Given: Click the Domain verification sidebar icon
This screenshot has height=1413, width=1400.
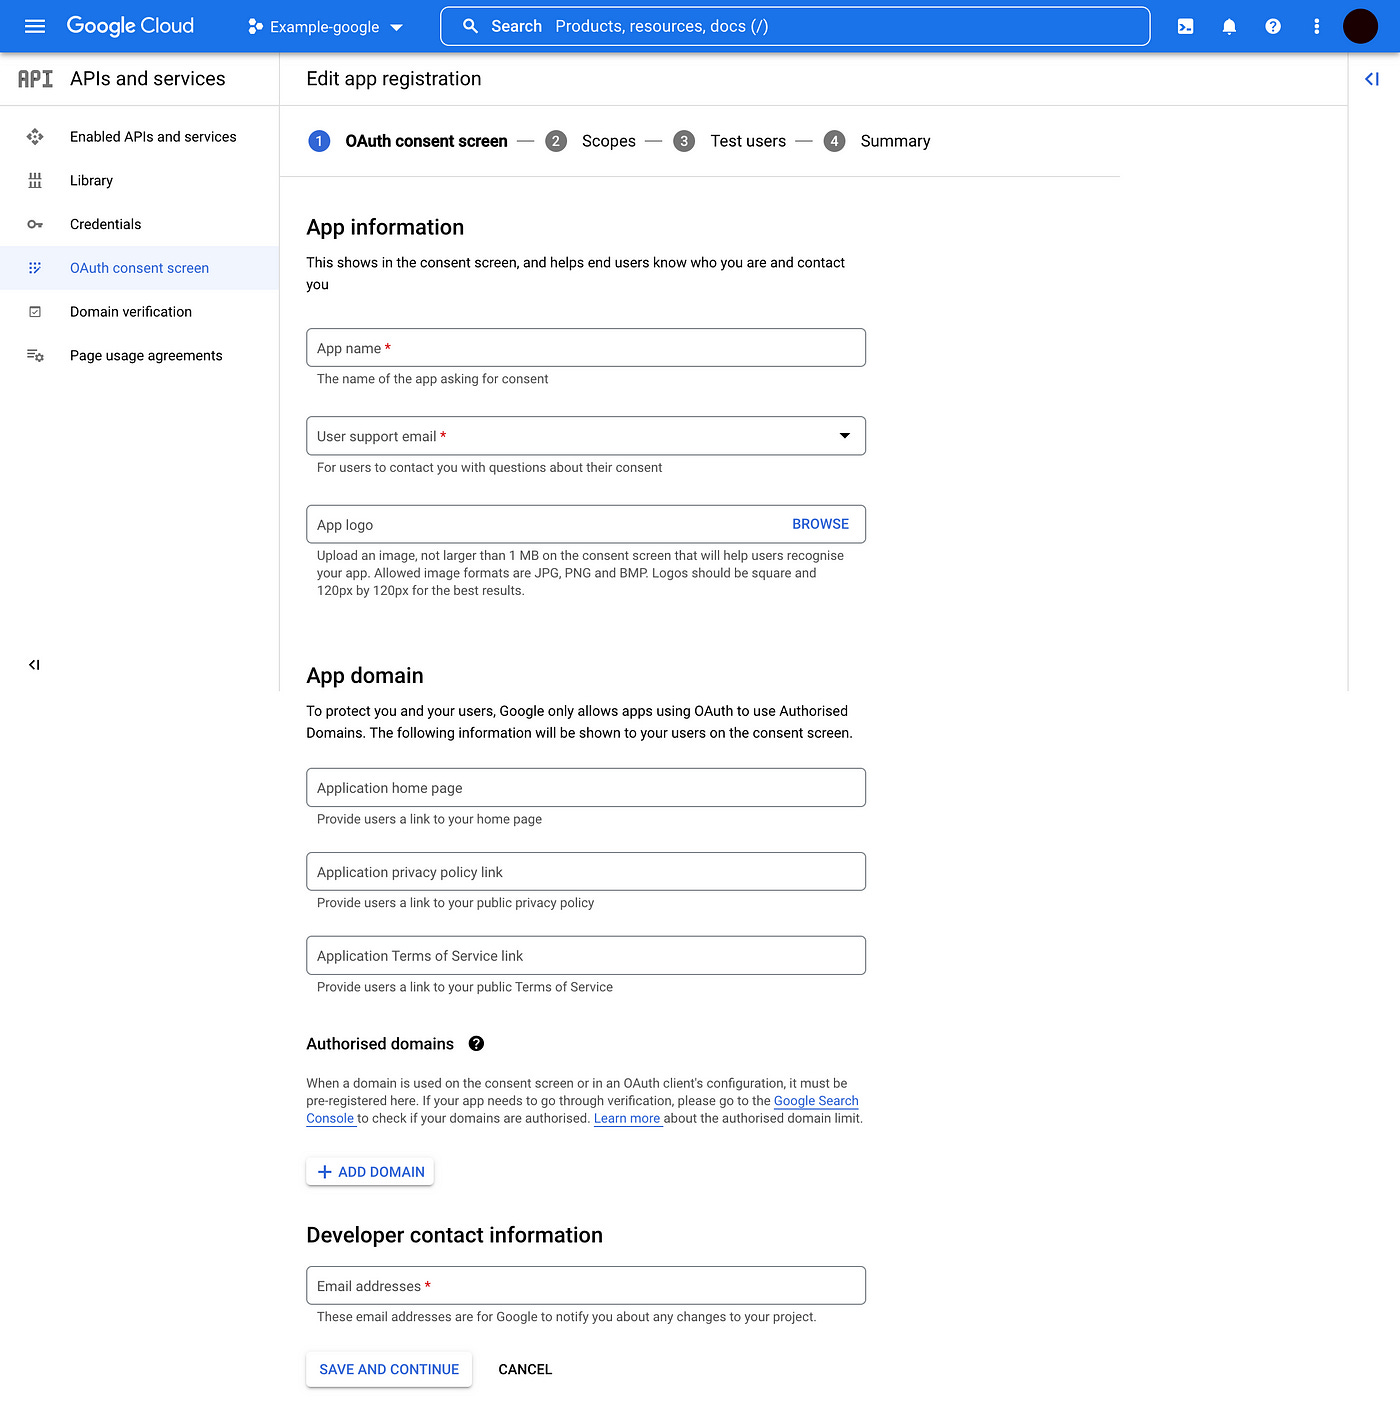Looking at the screenshot, I should tap(35, 311).
